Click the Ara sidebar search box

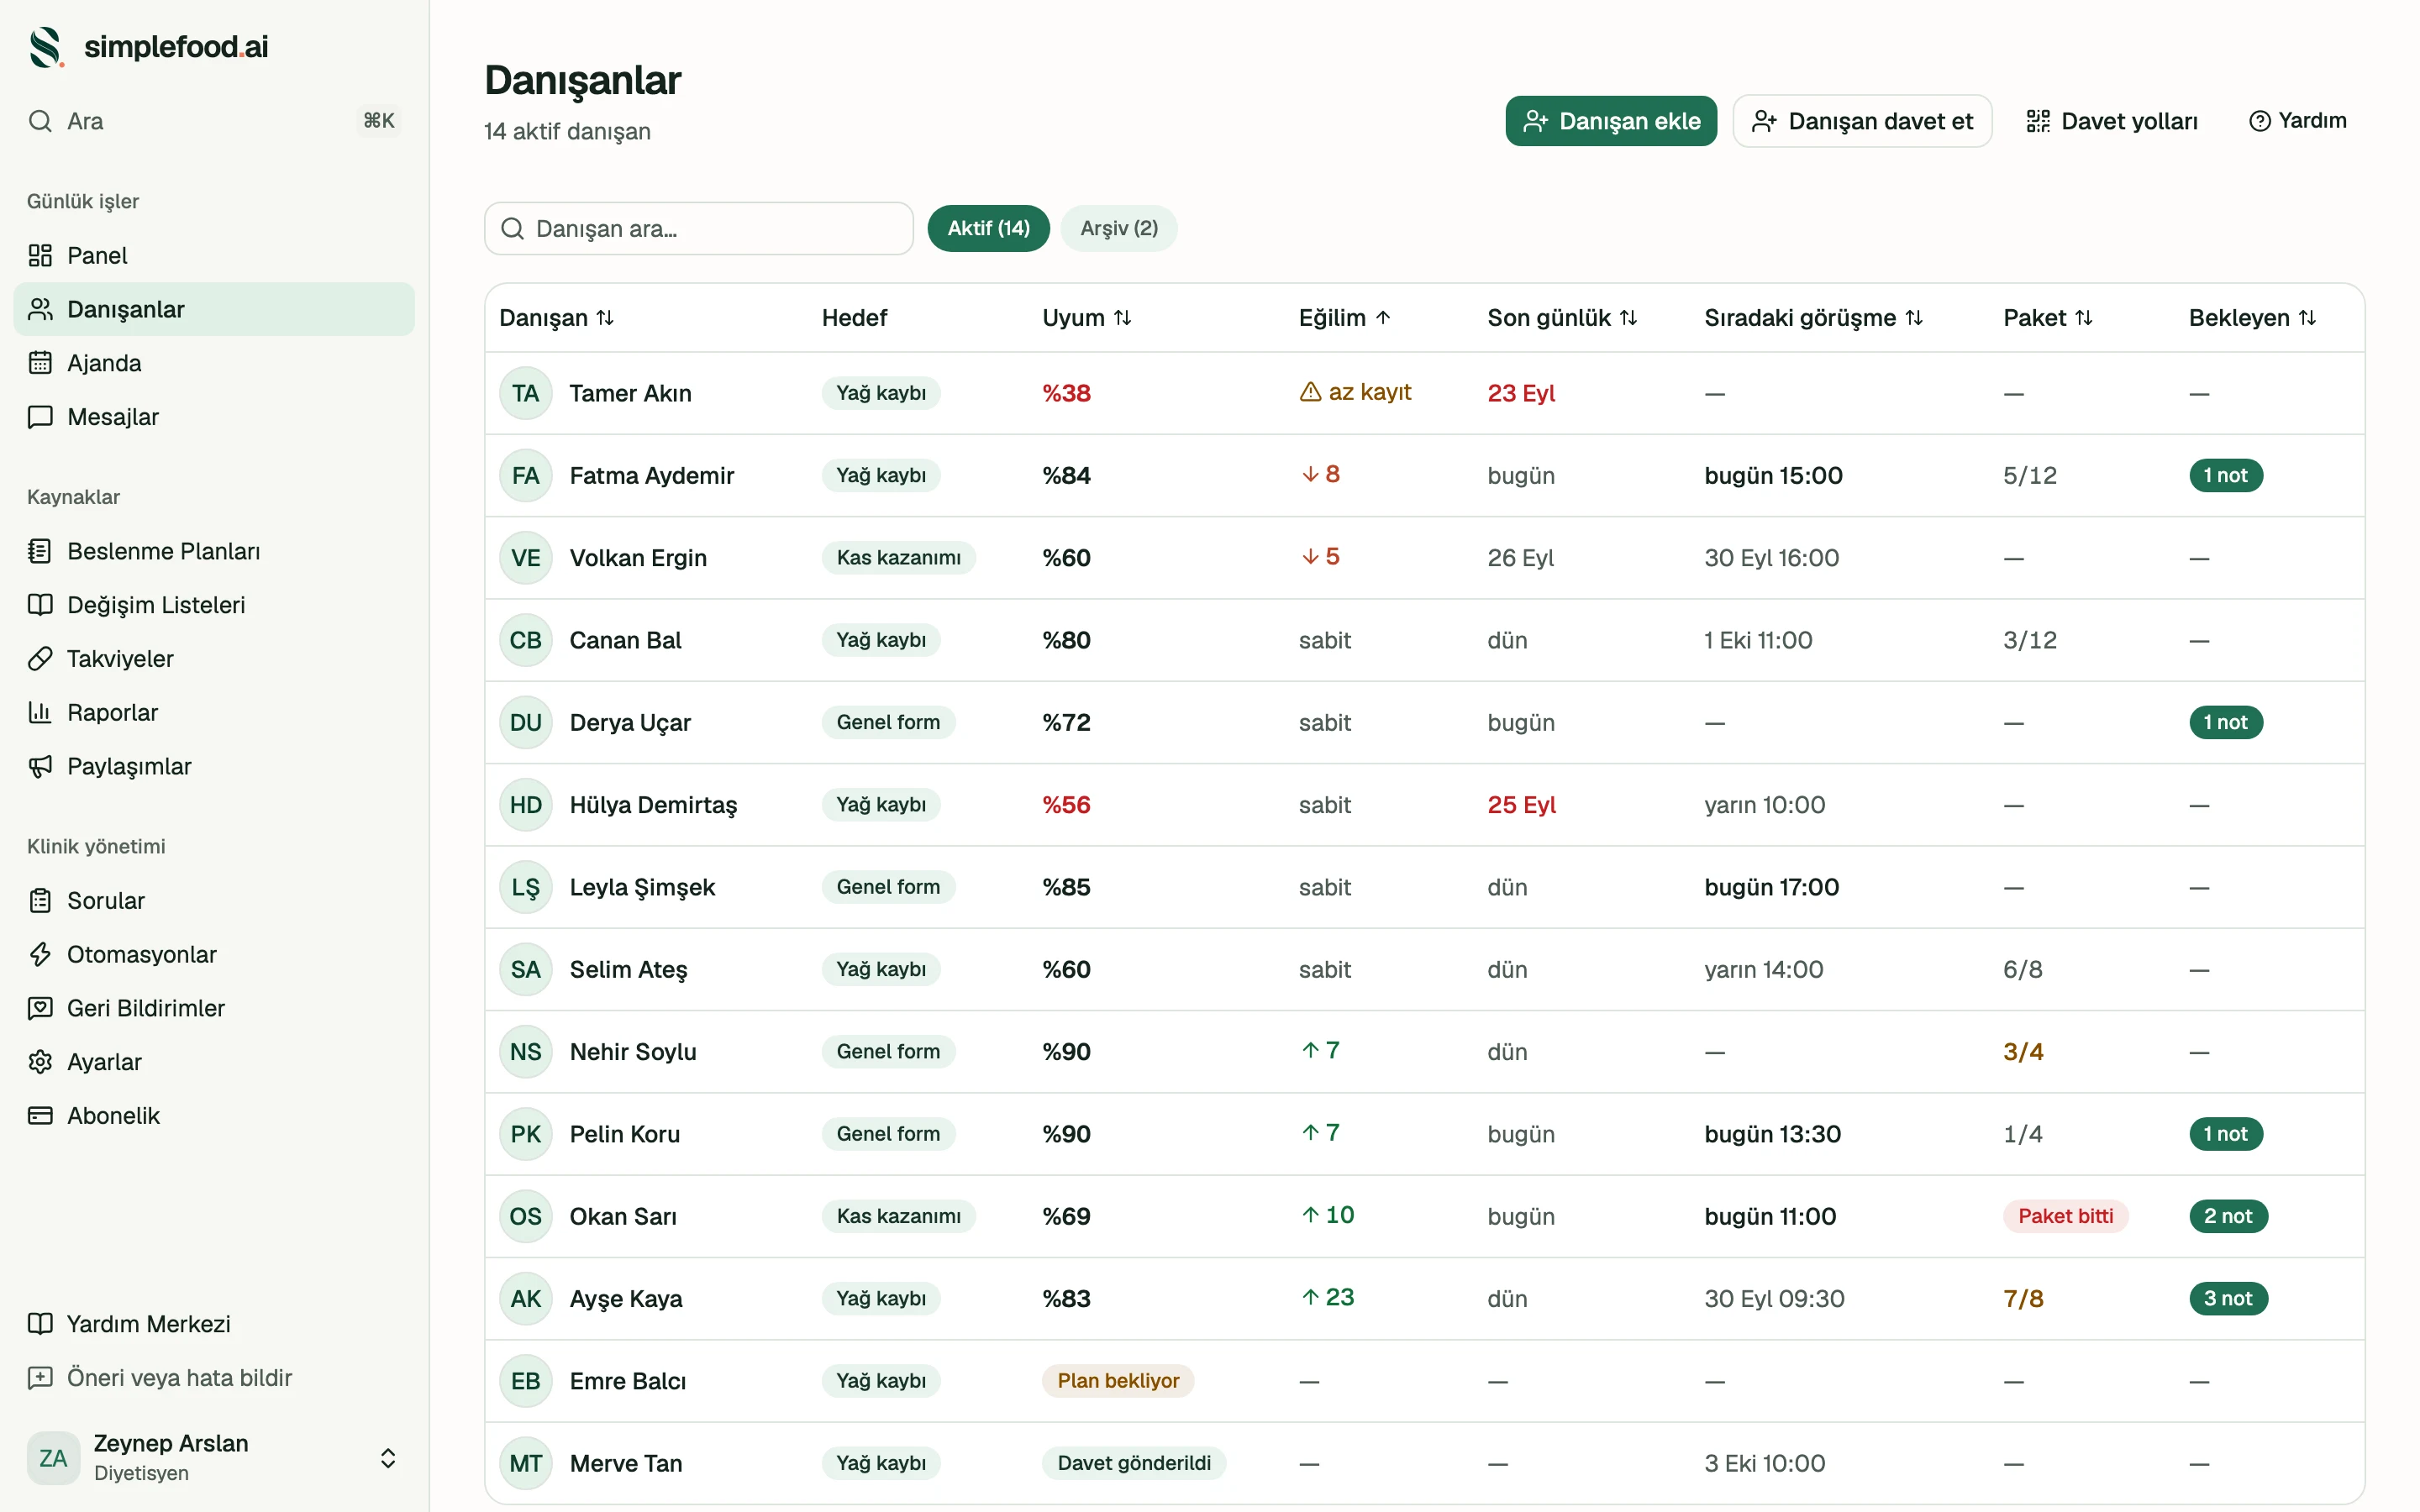(214, 121)
